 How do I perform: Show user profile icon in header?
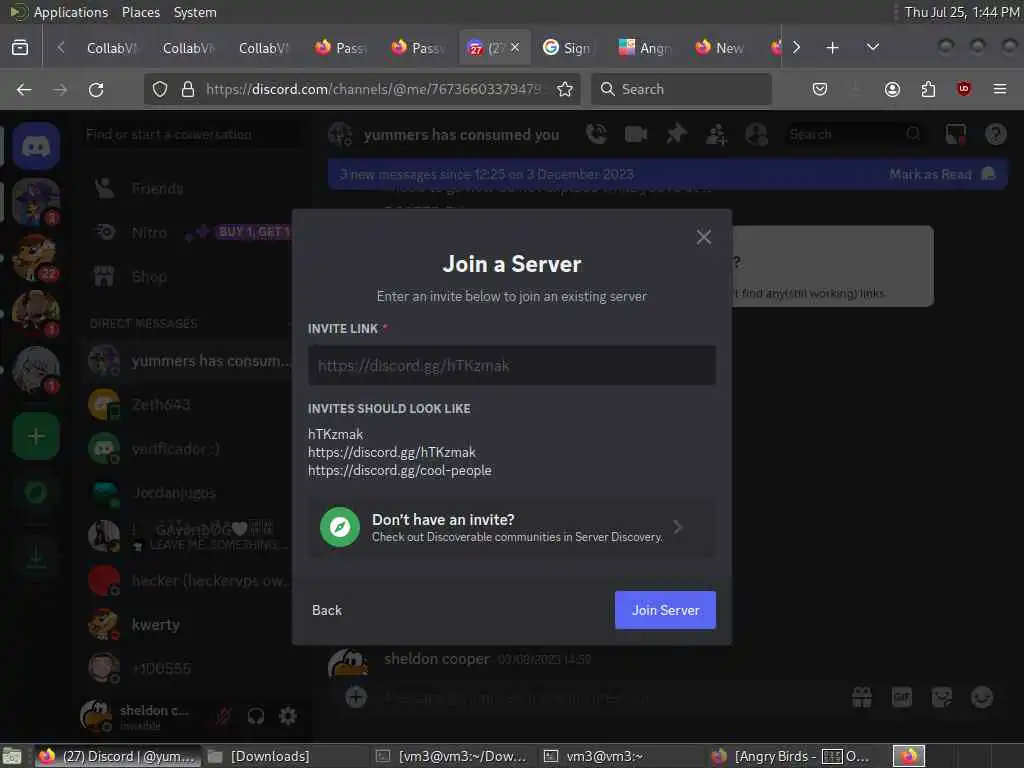coord(756,135)
